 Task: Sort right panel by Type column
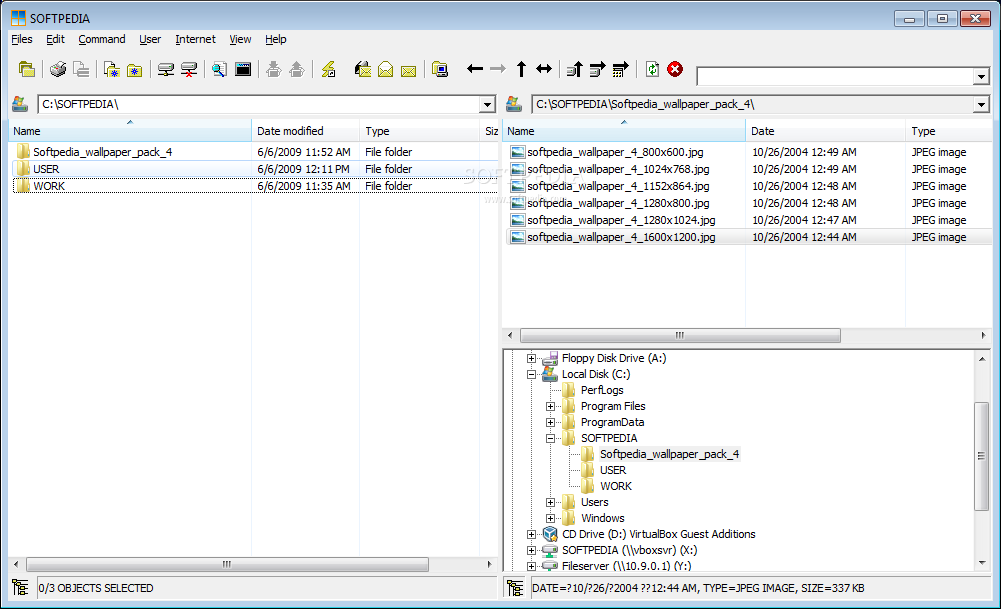pyautogui.click(x=949, y=131)
